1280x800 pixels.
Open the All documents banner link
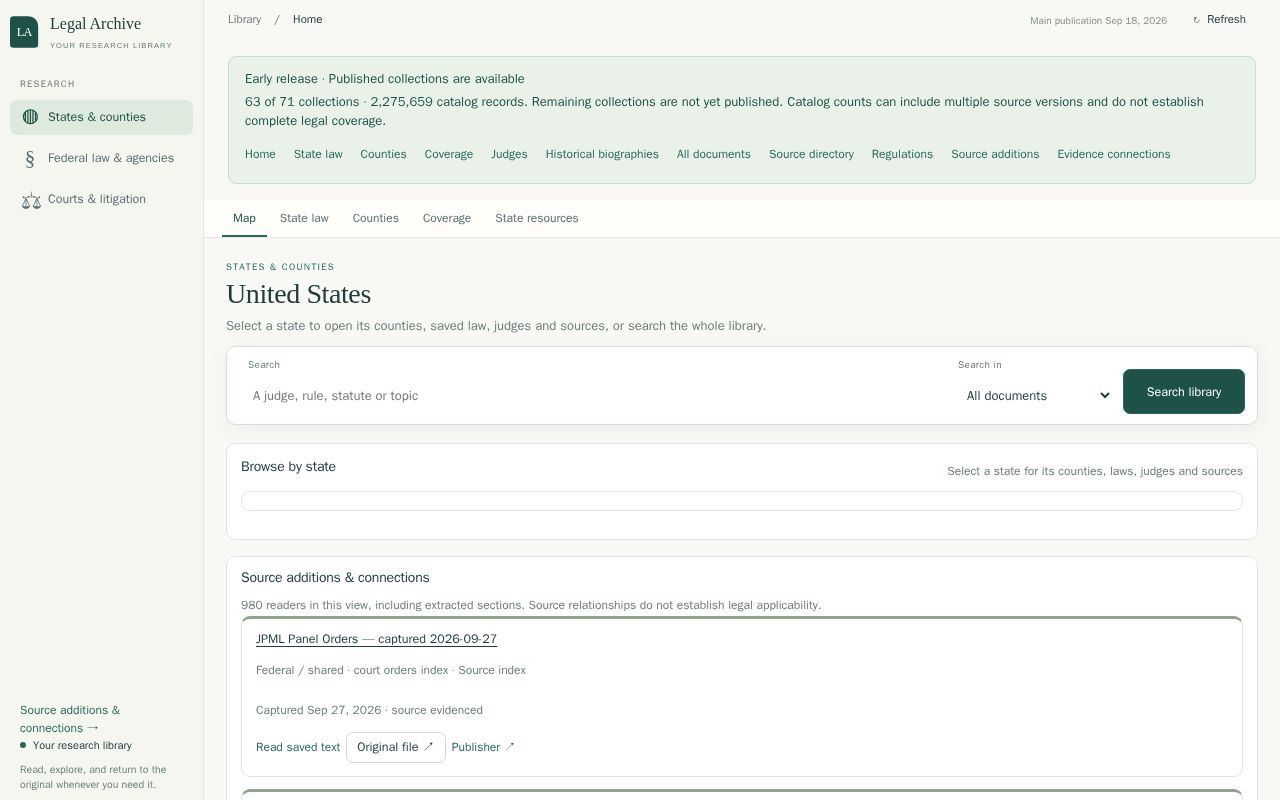coord(714,154)
